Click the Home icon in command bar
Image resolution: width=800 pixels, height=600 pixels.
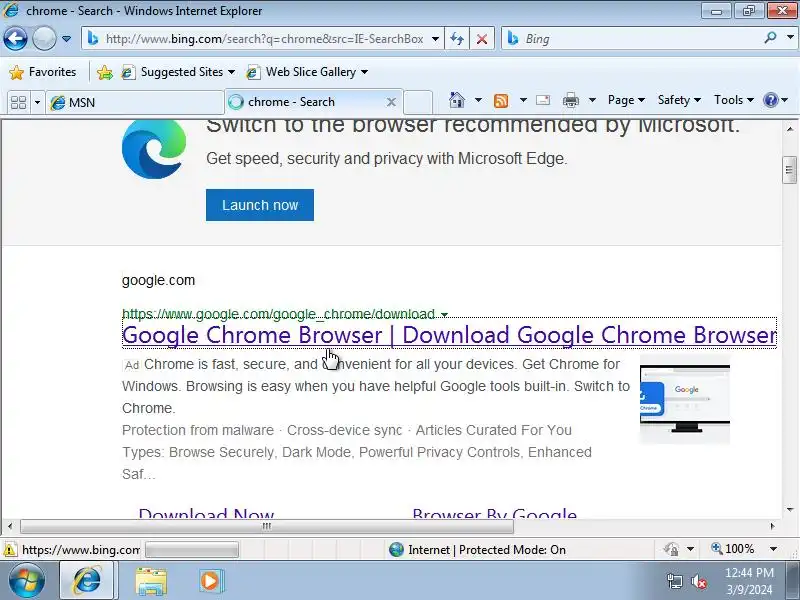457,100
